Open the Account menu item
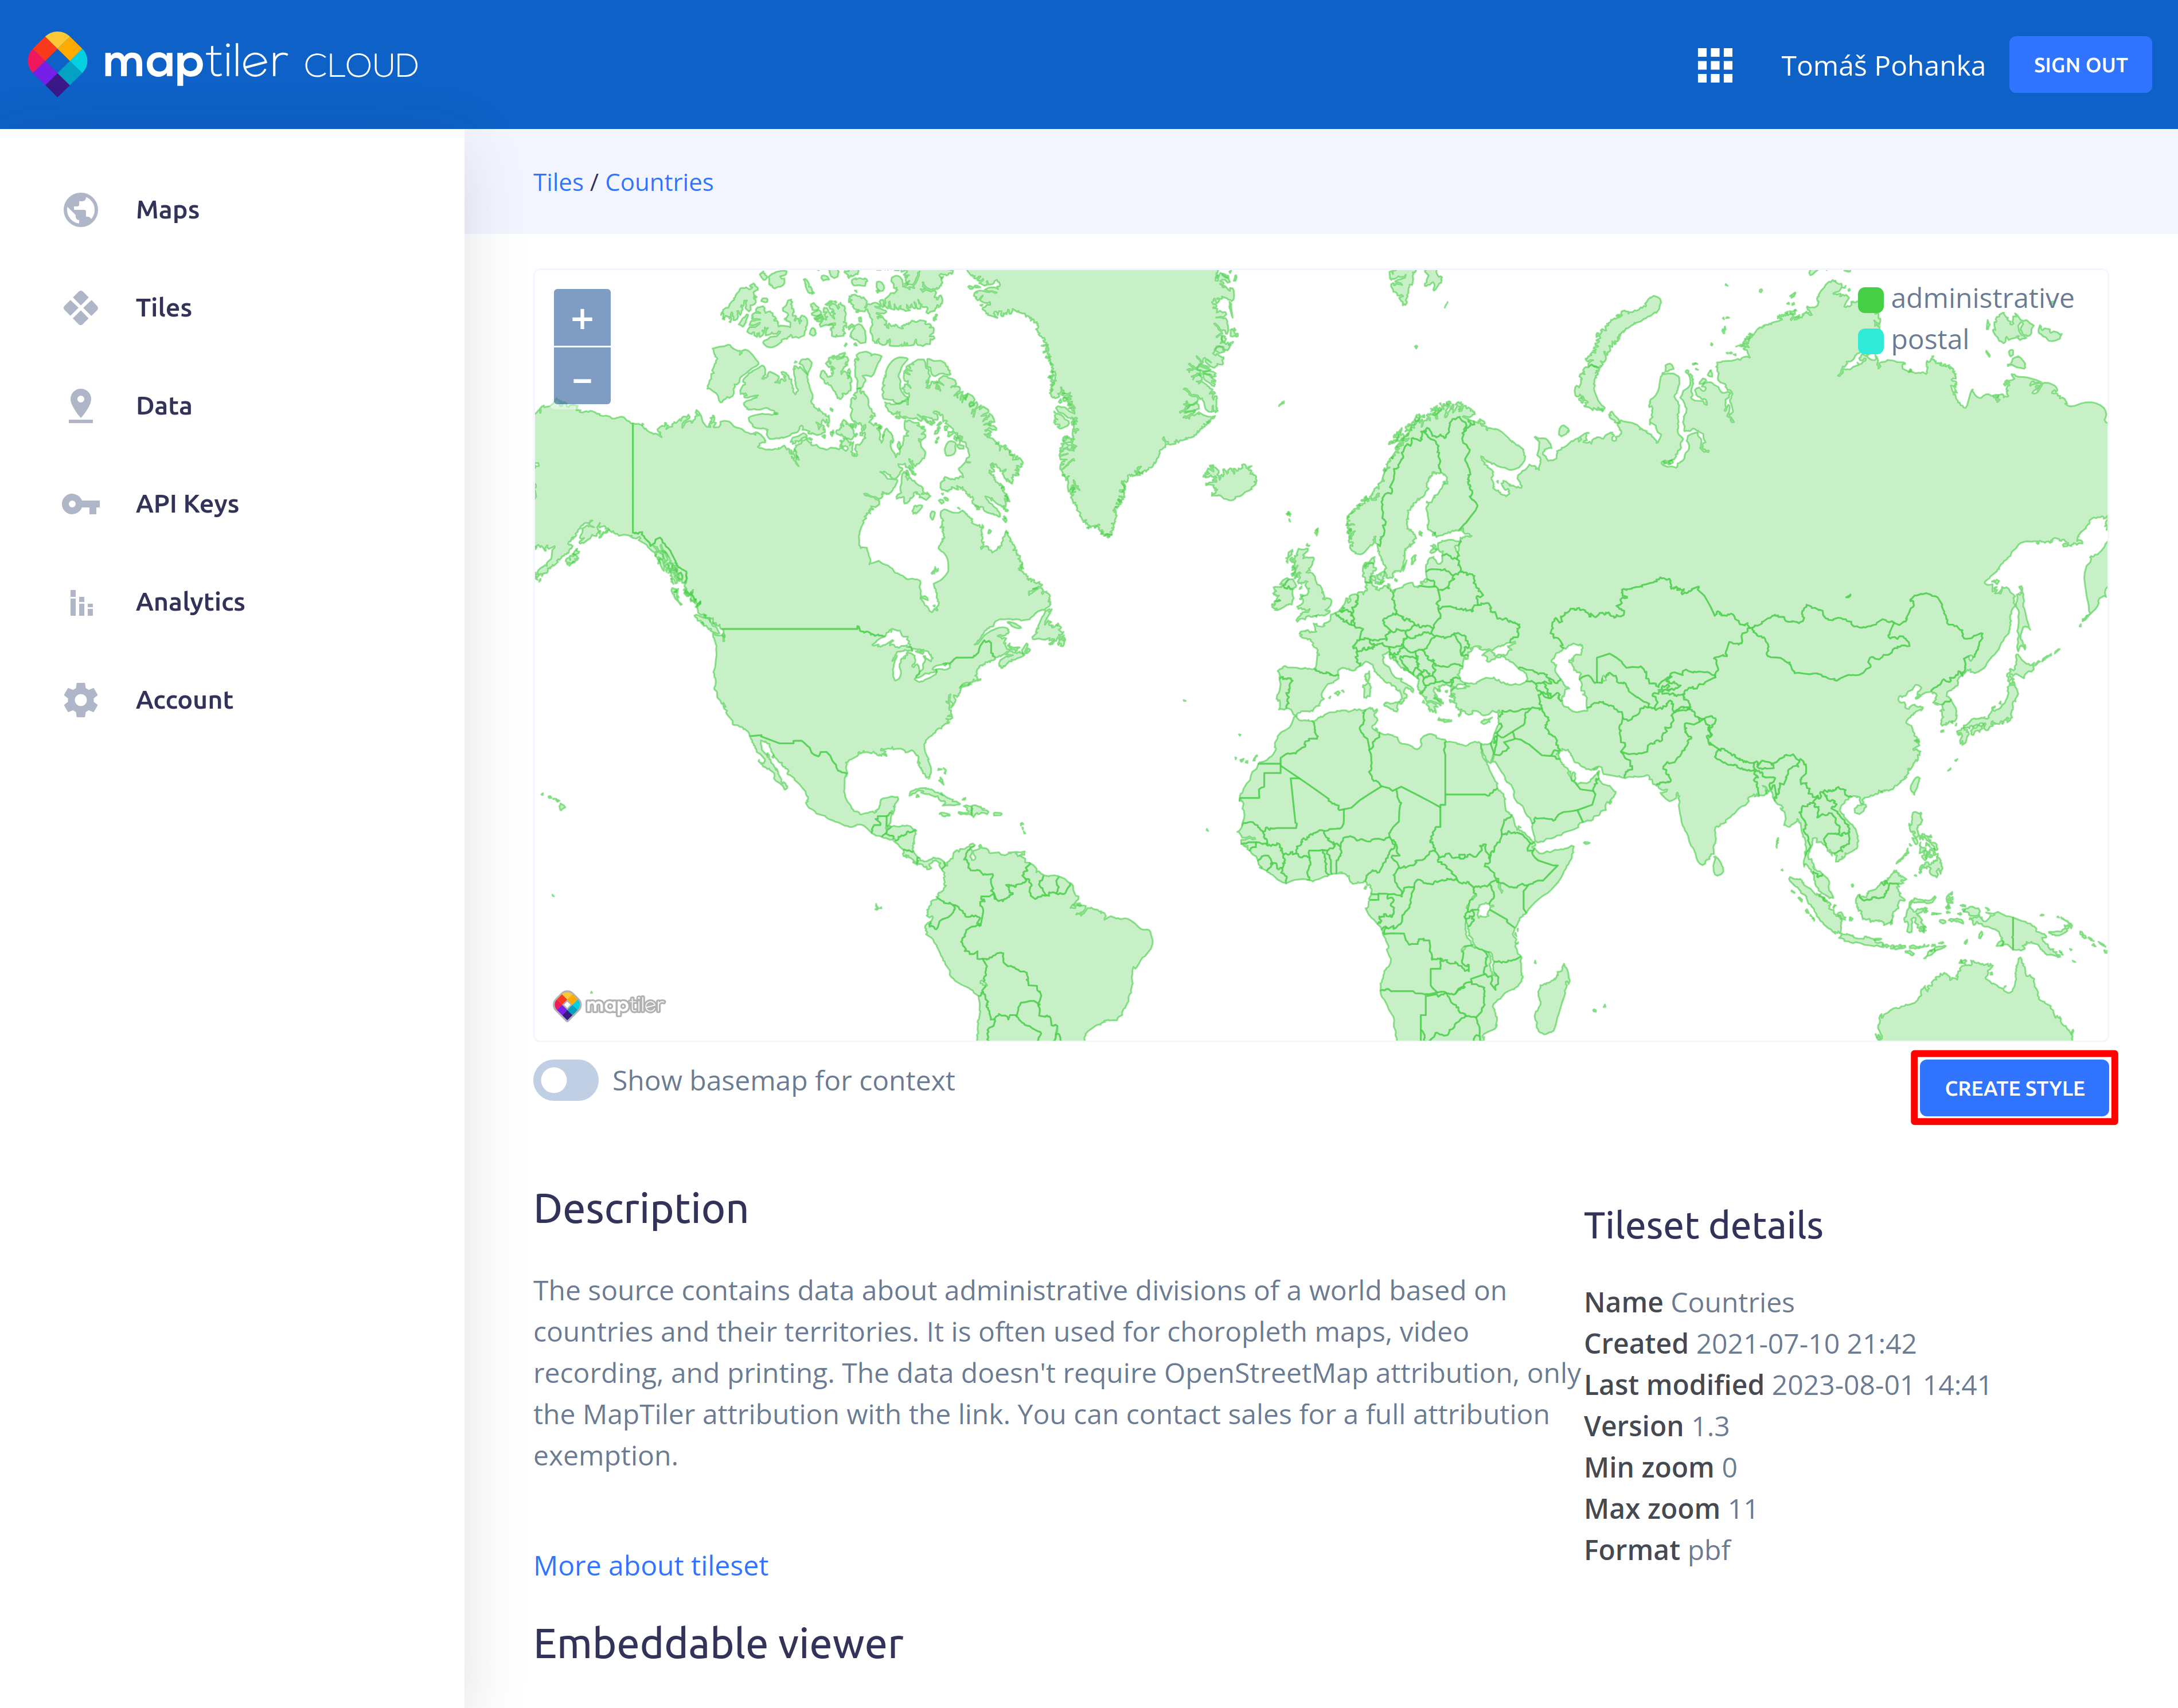The image size is (2178, 1708). (184, 700)
